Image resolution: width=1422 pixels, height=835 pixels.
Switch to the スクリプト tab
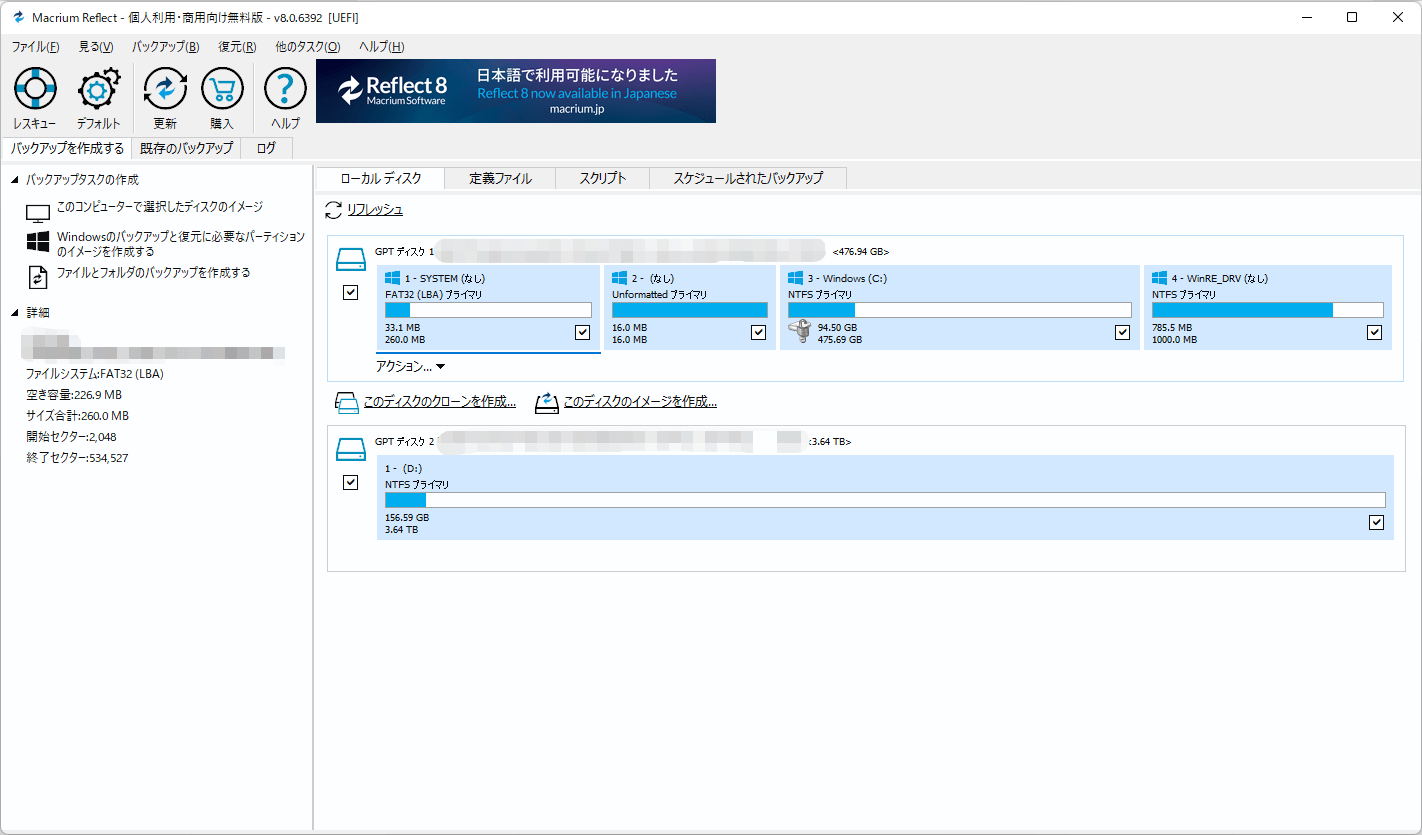click(602, 177)
